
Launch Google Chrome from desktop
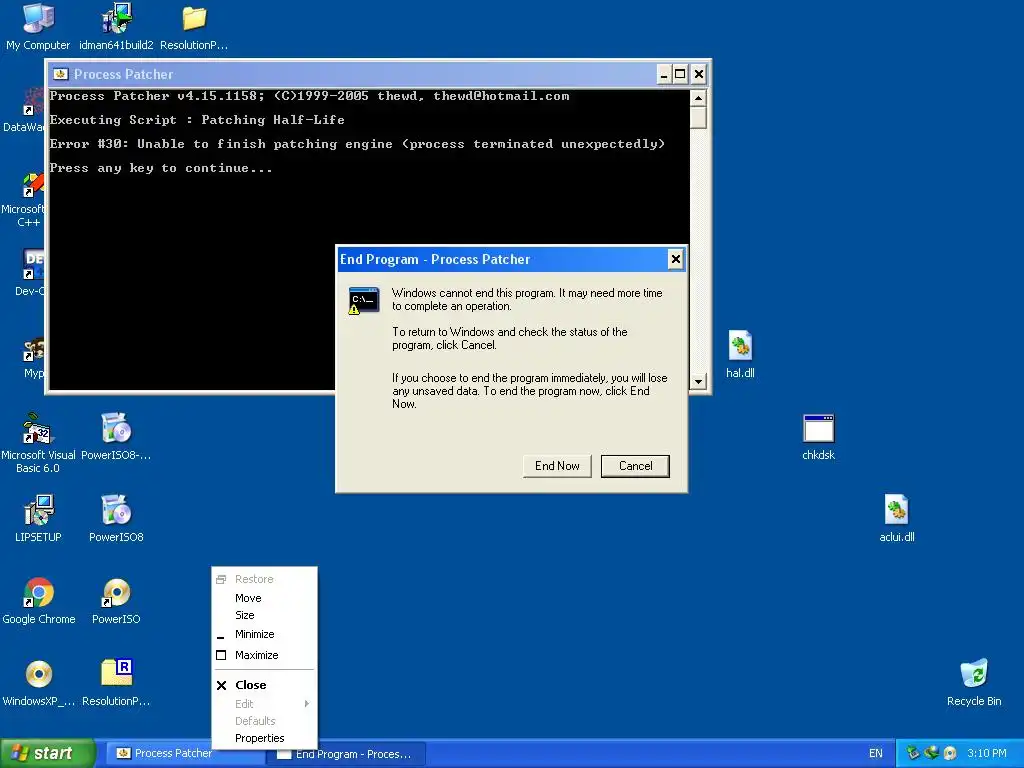(39, 600)
